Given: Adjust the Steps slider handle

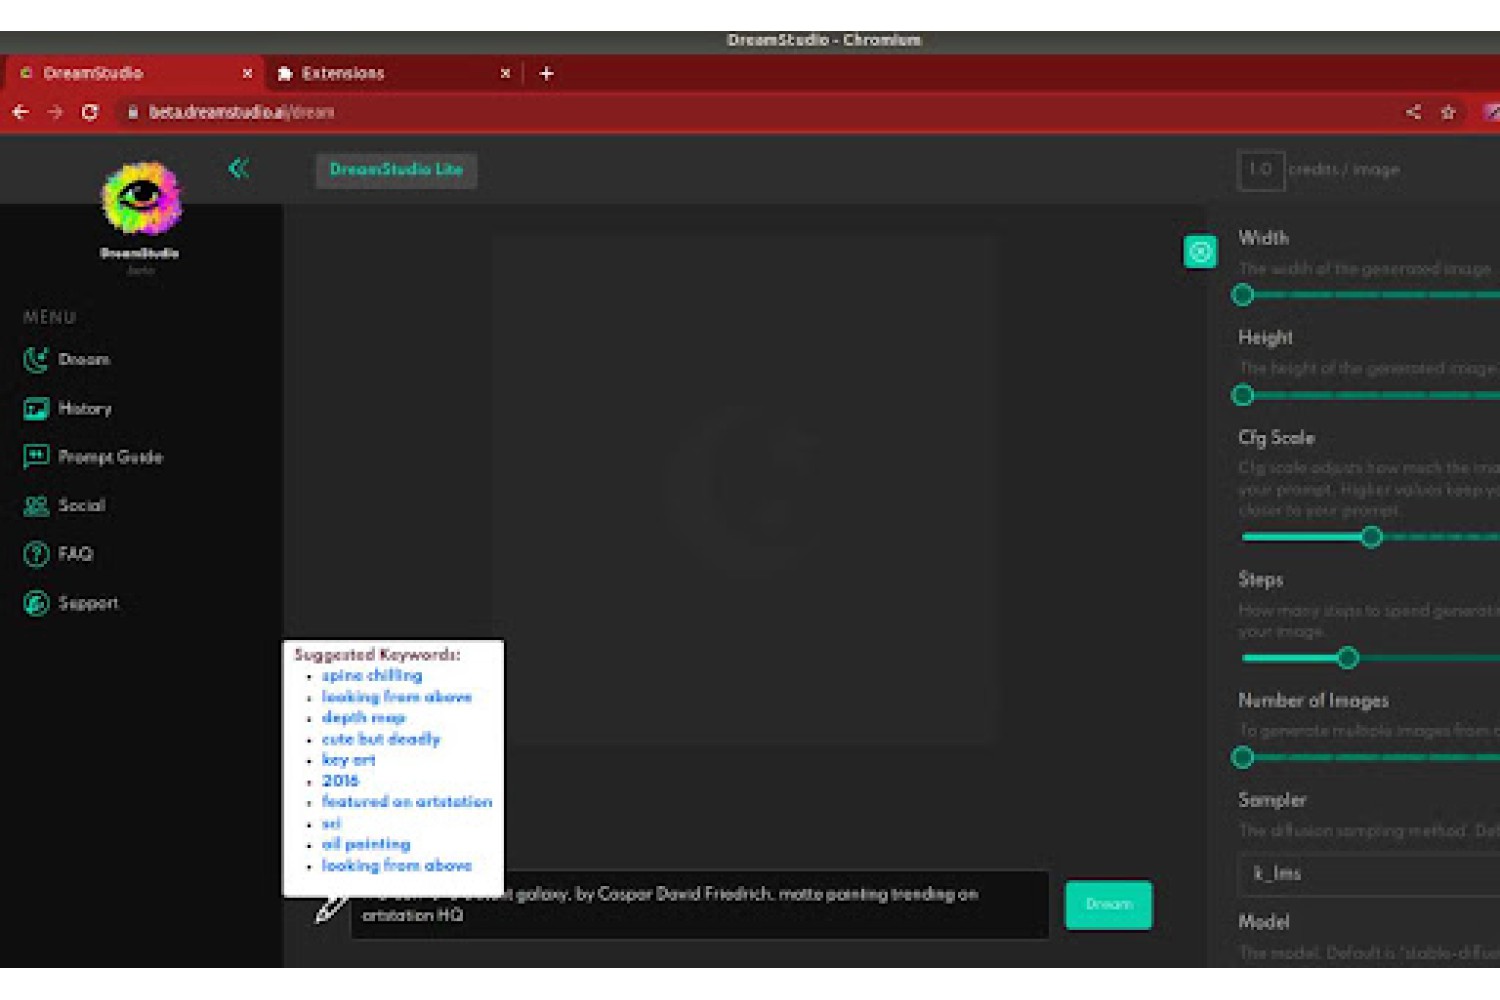Looking at the screenshot, I should 1348,658.
